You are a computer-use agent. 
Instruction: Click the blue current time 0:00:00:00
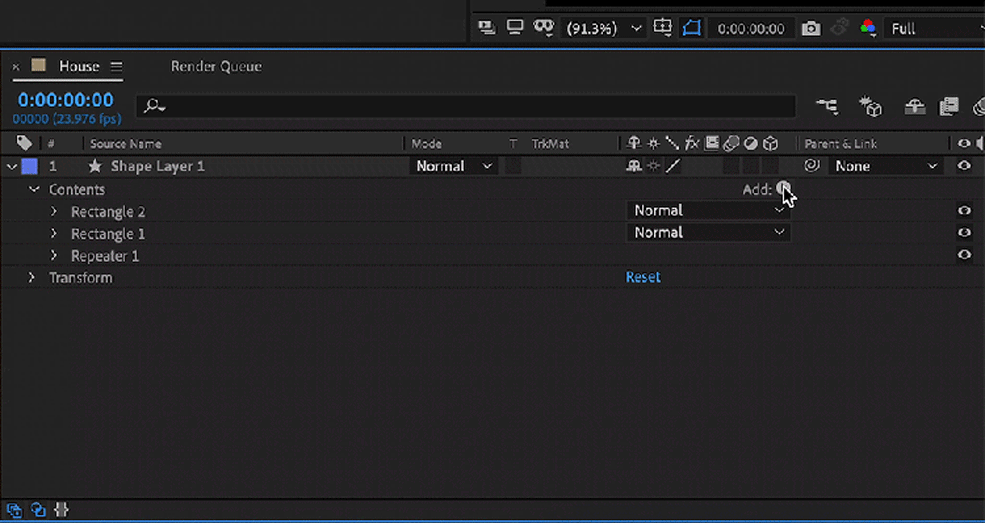66,100
